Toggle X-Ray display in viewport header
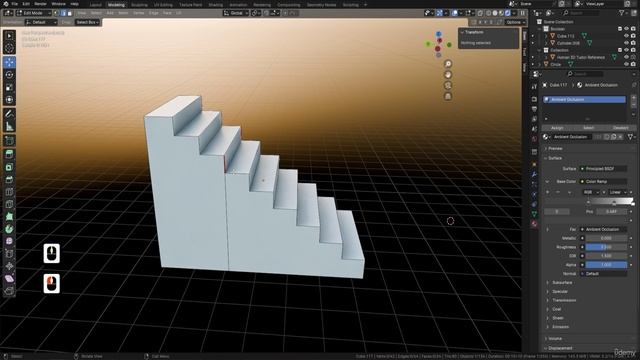Viewport: 640px width, 360px height. coord(480,13)
